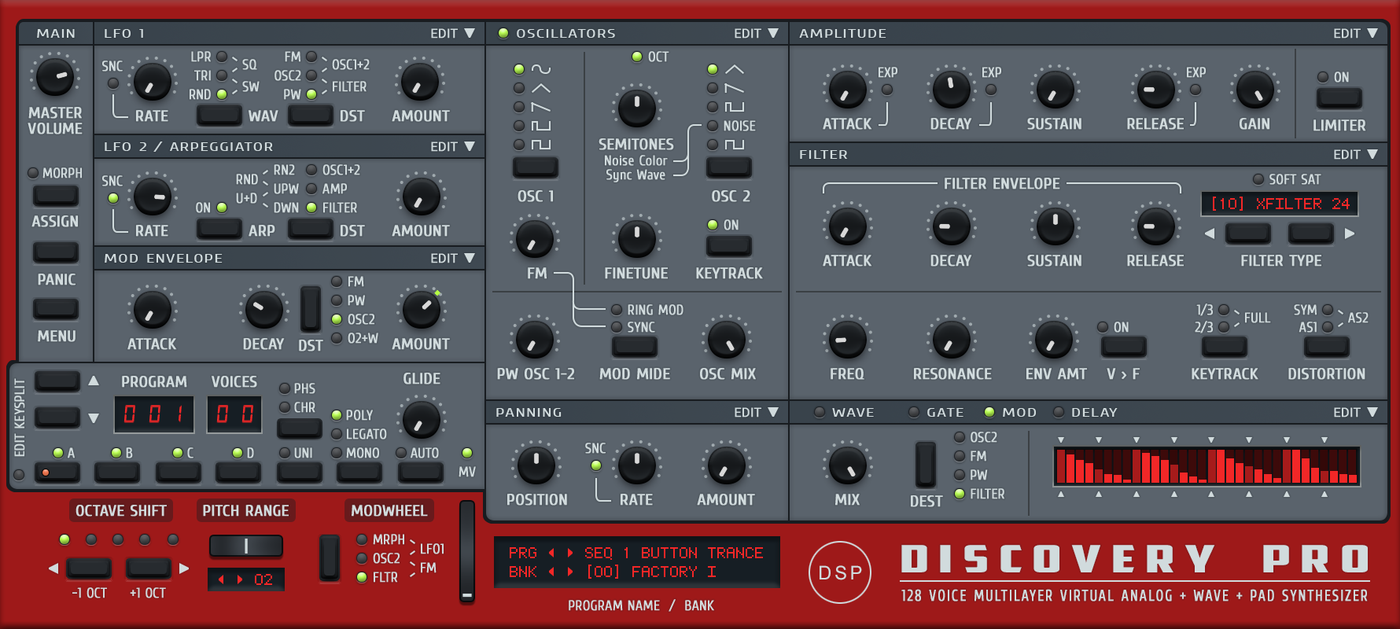Click the OSC Mix knob

tap(727, 339)
